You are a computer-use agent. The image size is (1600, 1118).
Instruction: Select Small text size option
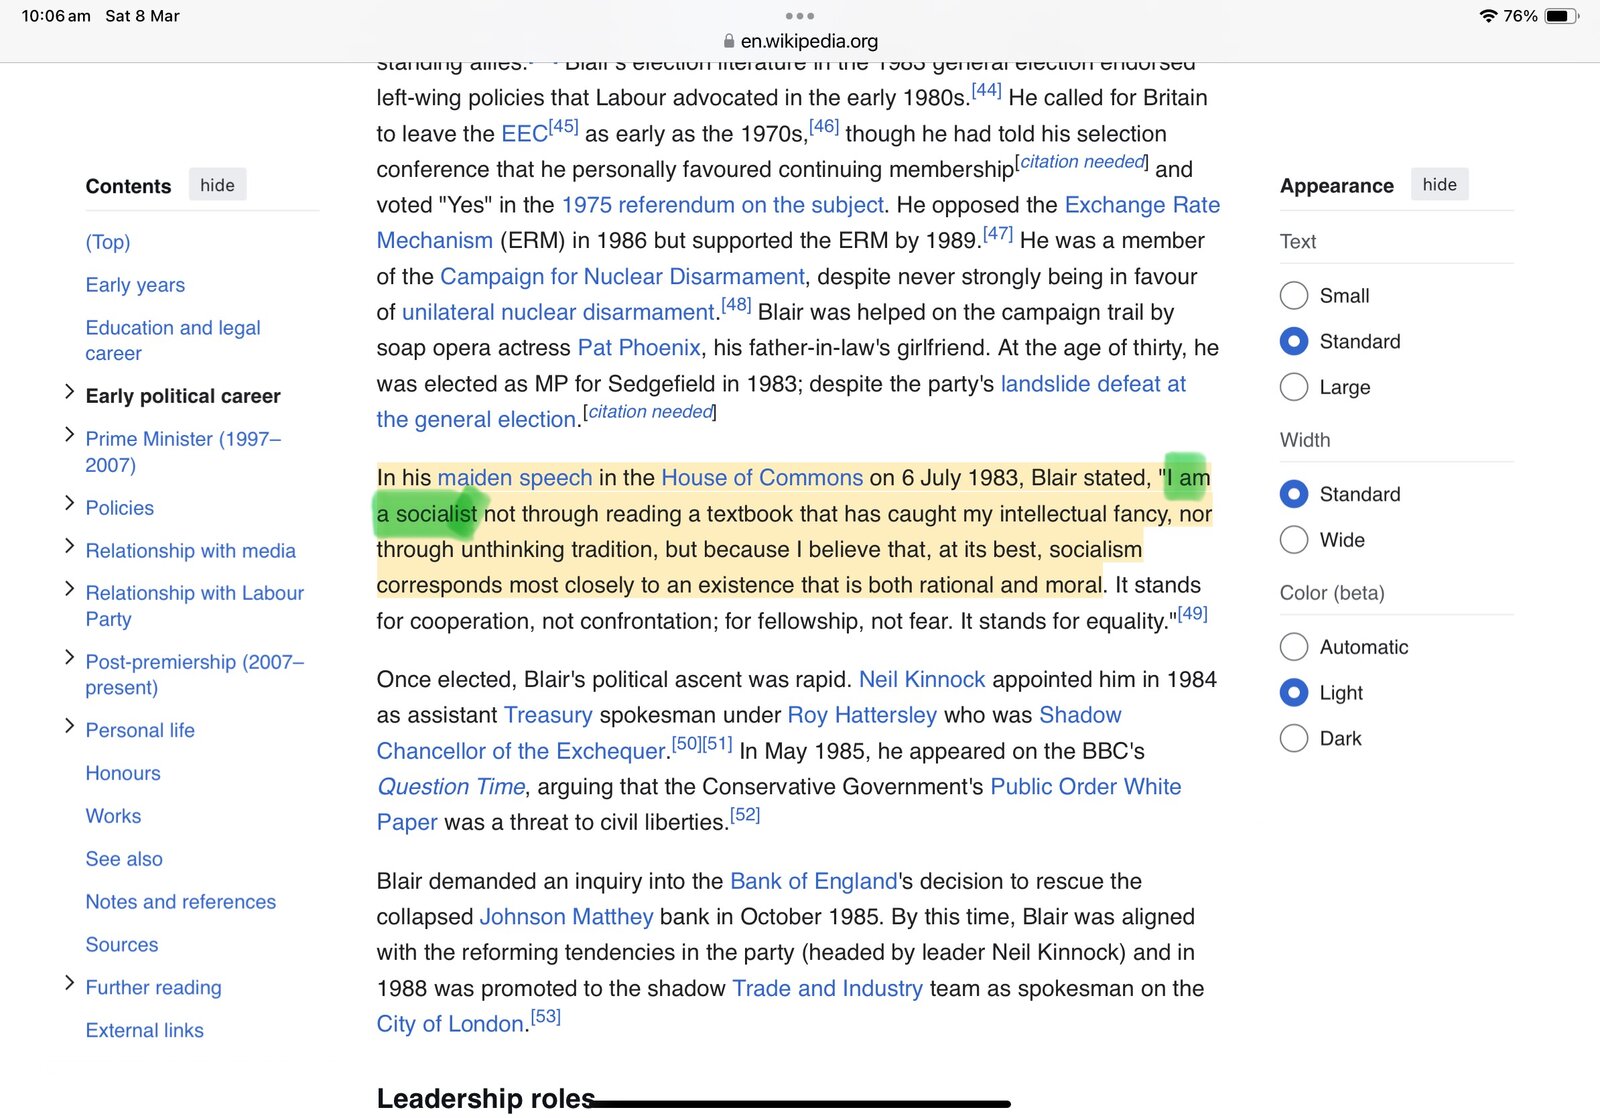1294,296
